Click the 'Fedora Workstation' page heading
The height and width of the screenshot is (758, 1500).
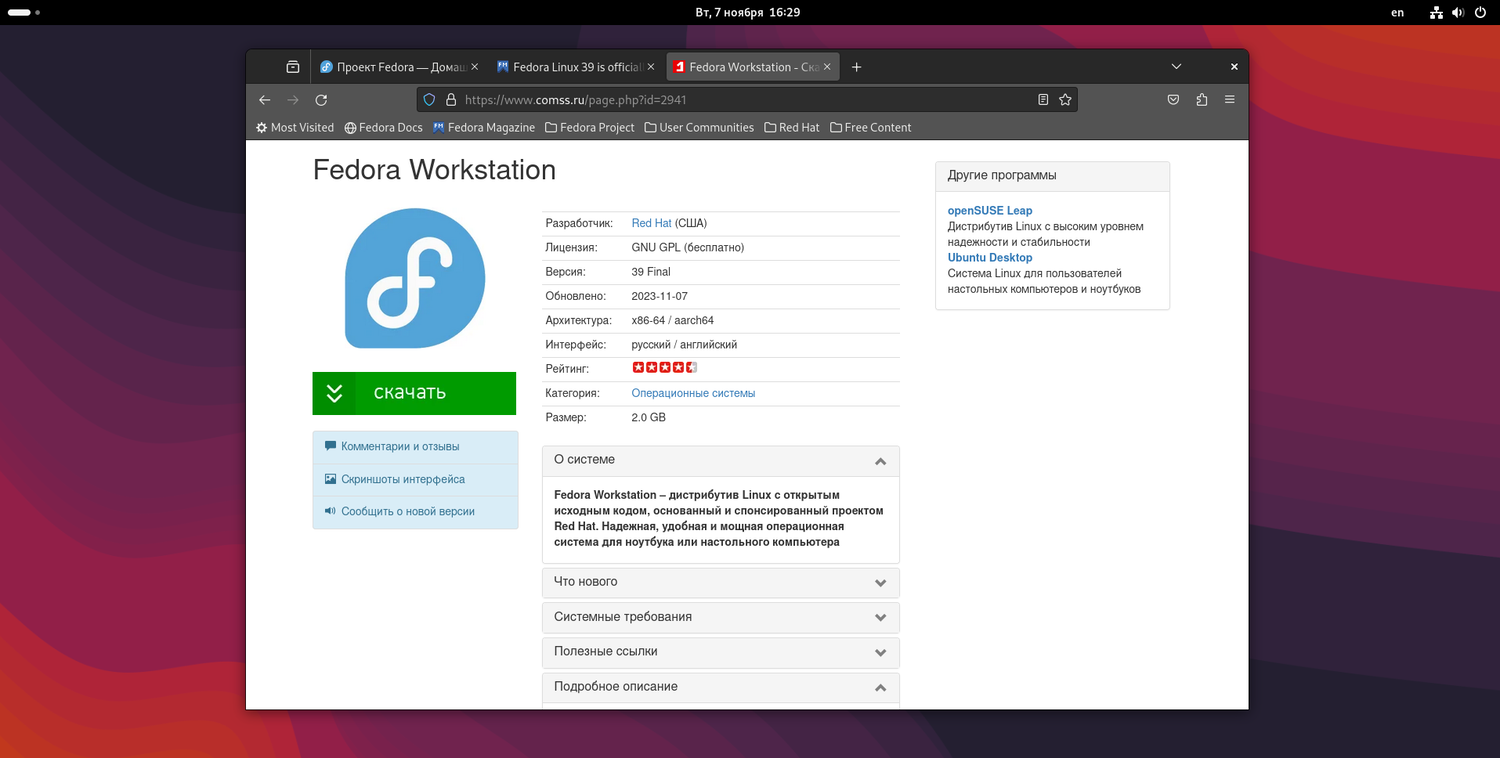tap(434, 170)
